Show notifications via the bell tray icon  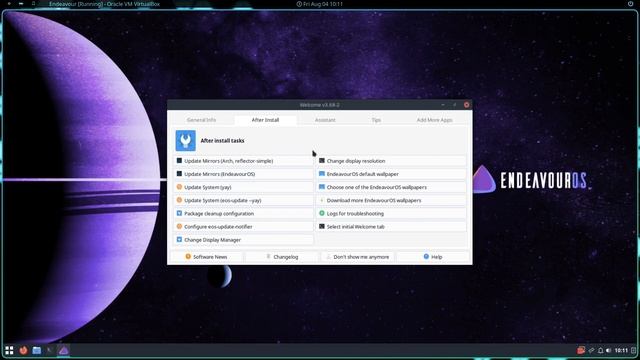point(600,350)
